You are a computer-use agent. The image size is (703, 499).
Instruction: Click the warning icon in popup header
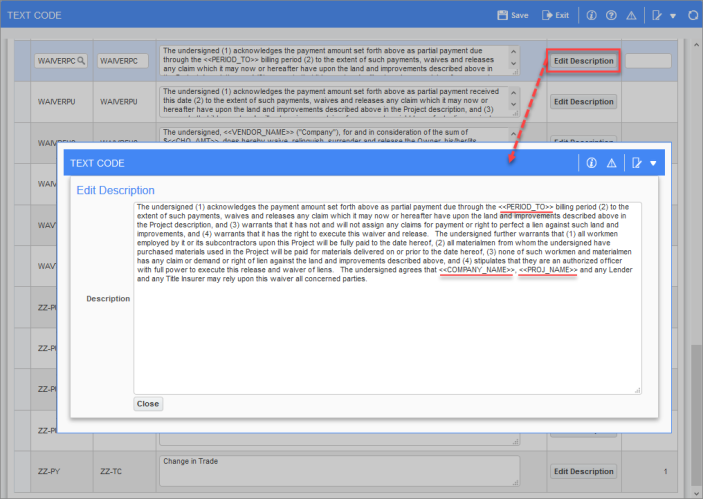[x=611, y=162]
